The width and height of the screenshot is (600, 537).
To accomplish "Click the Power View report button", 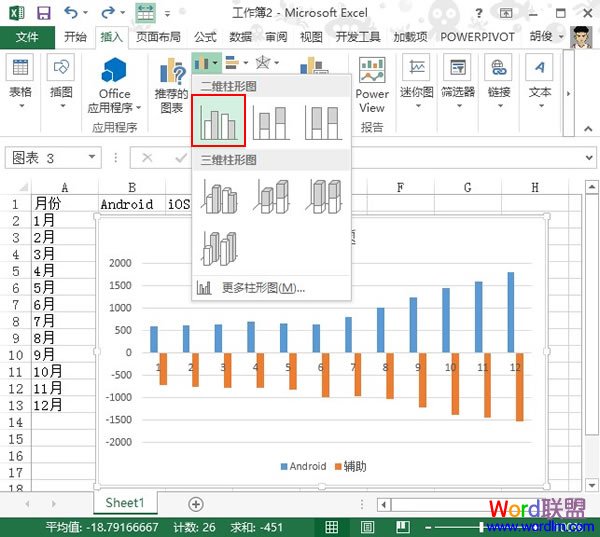I will pos(372,85).
